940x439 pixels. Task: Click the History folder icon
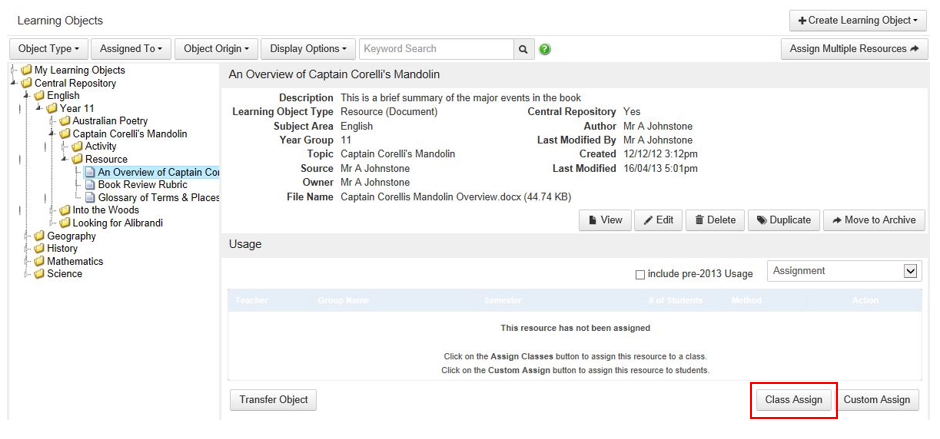(x=40, y=249)
